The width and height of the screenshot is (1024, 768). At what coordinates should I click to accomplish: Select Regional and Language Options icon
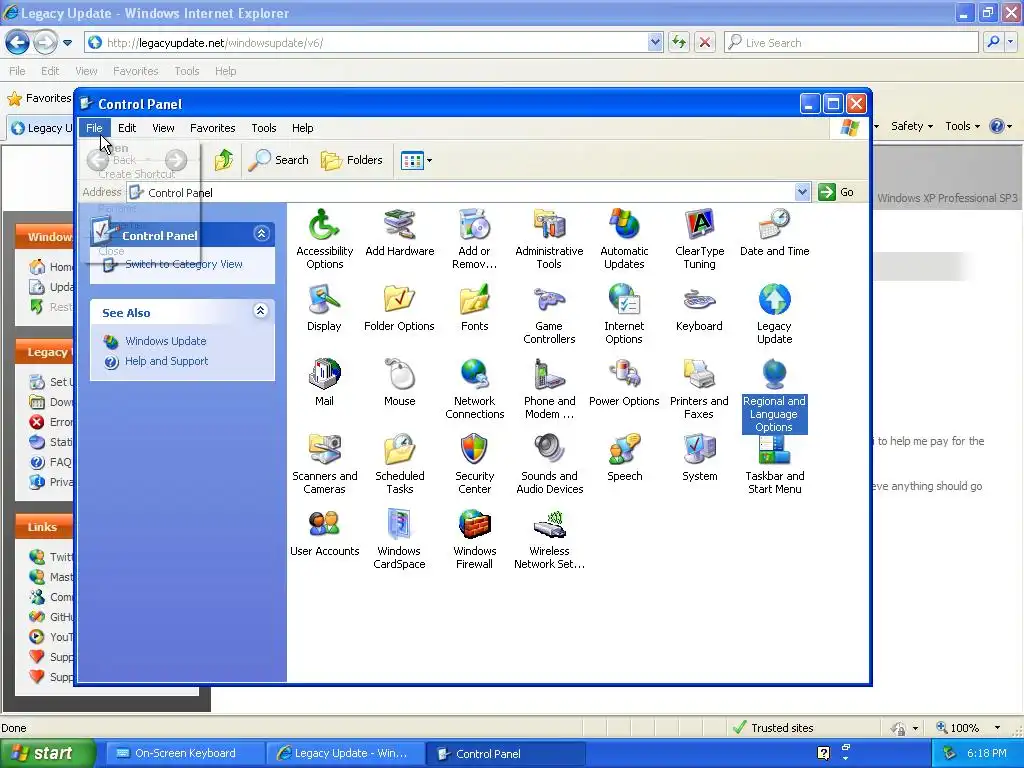pyautogui.click(x=774, y=396)
